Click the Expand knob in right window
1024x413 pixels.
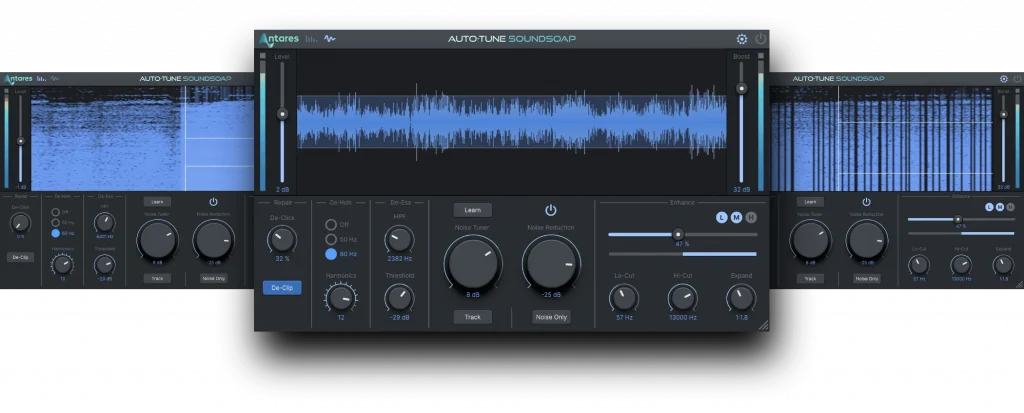coord(1003,265)
